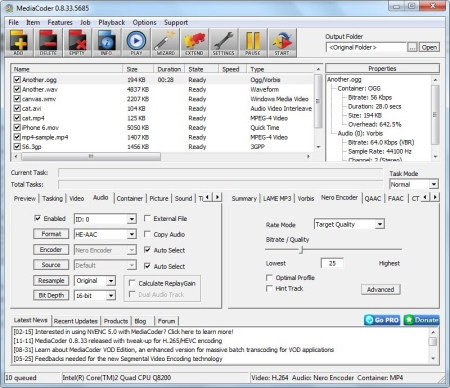Enable the Optimal Profile checkbox

click(269, 278)
